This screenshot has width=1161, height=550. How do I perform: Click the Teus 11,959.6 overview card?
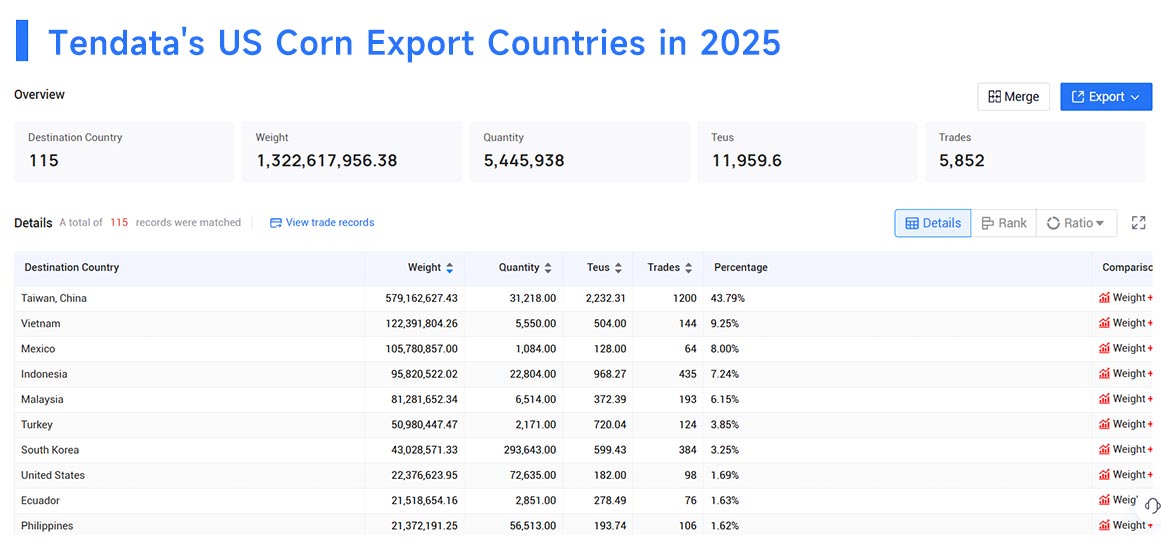click(x=807, y=152)
